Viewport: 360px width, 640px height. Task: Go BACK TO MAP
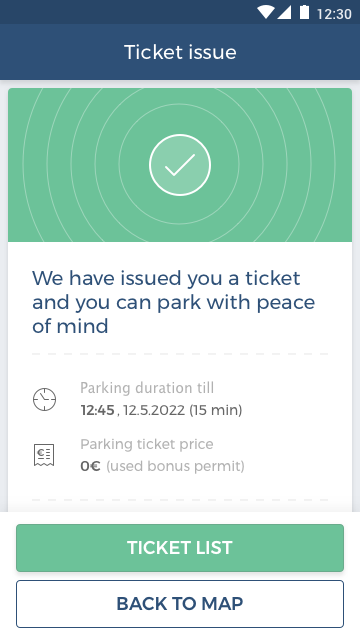point(180,604)
